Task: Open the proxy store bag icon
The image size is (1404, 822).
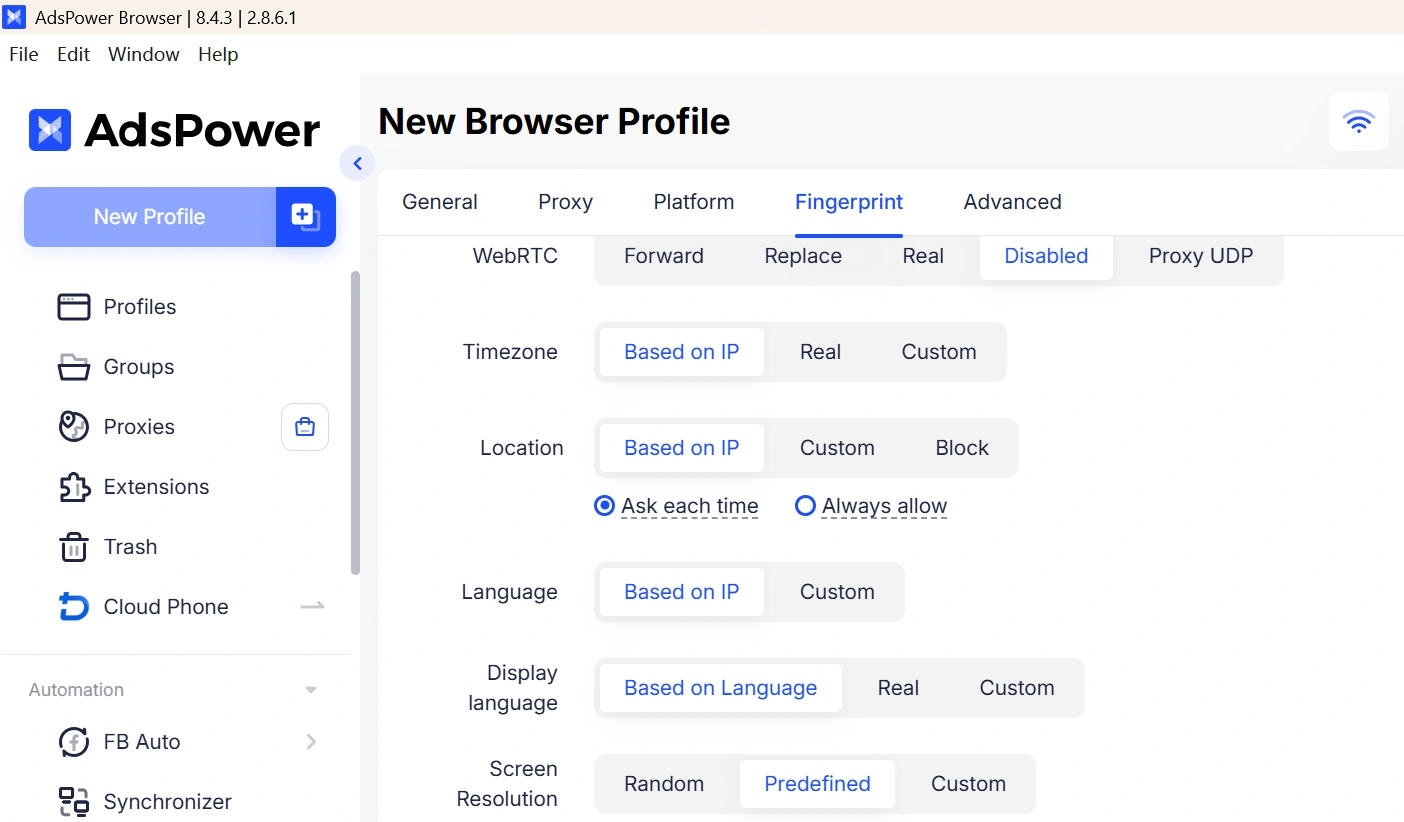Action: (x=305, y=427)
